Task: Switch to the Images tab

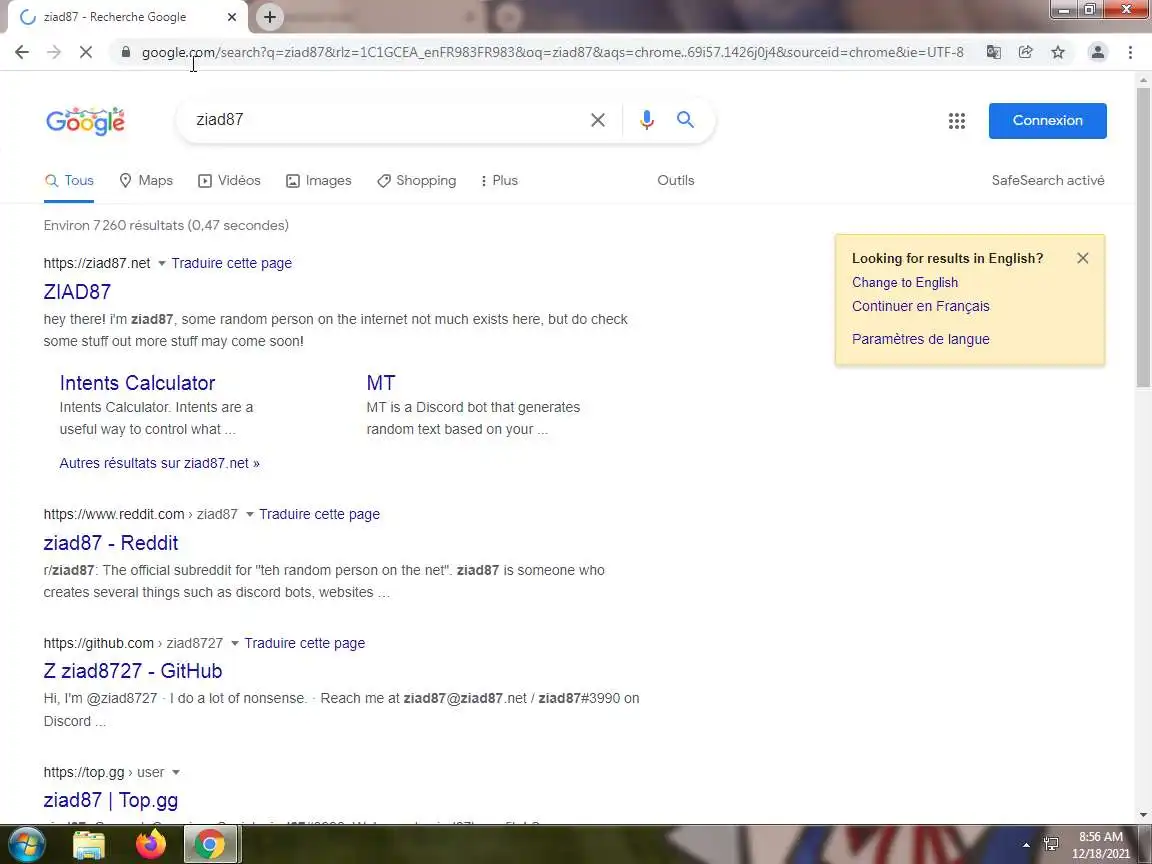Action: point(319,181)
